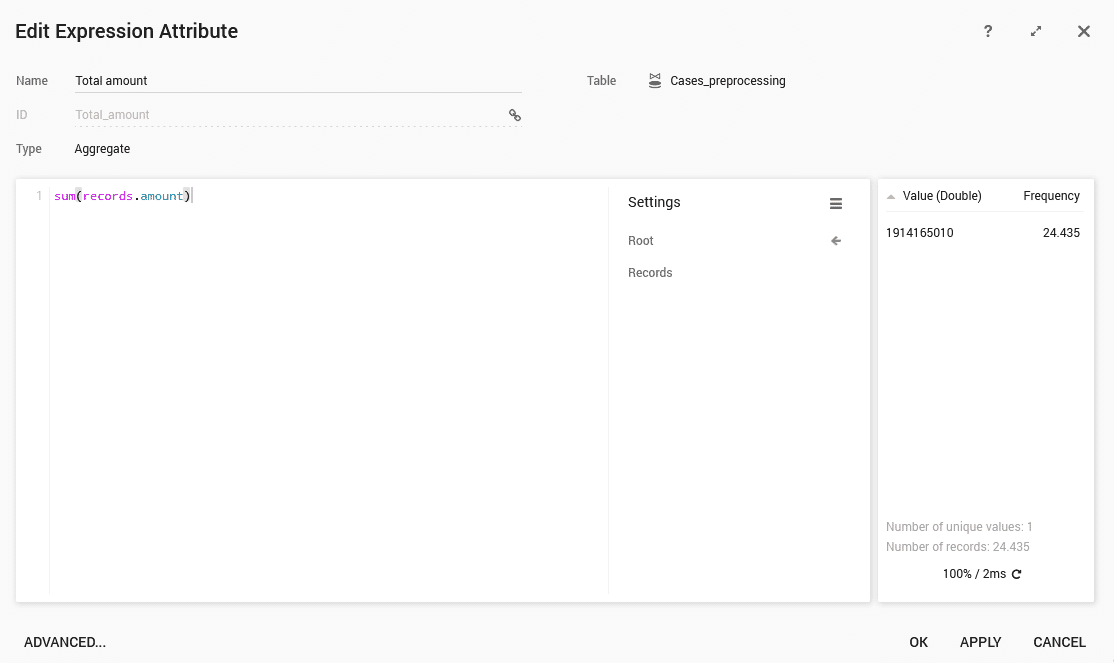Viewport: 1114px width, 663px height.
Task: Click the link icon beside the ID field
Action: (x=515, y=115)
